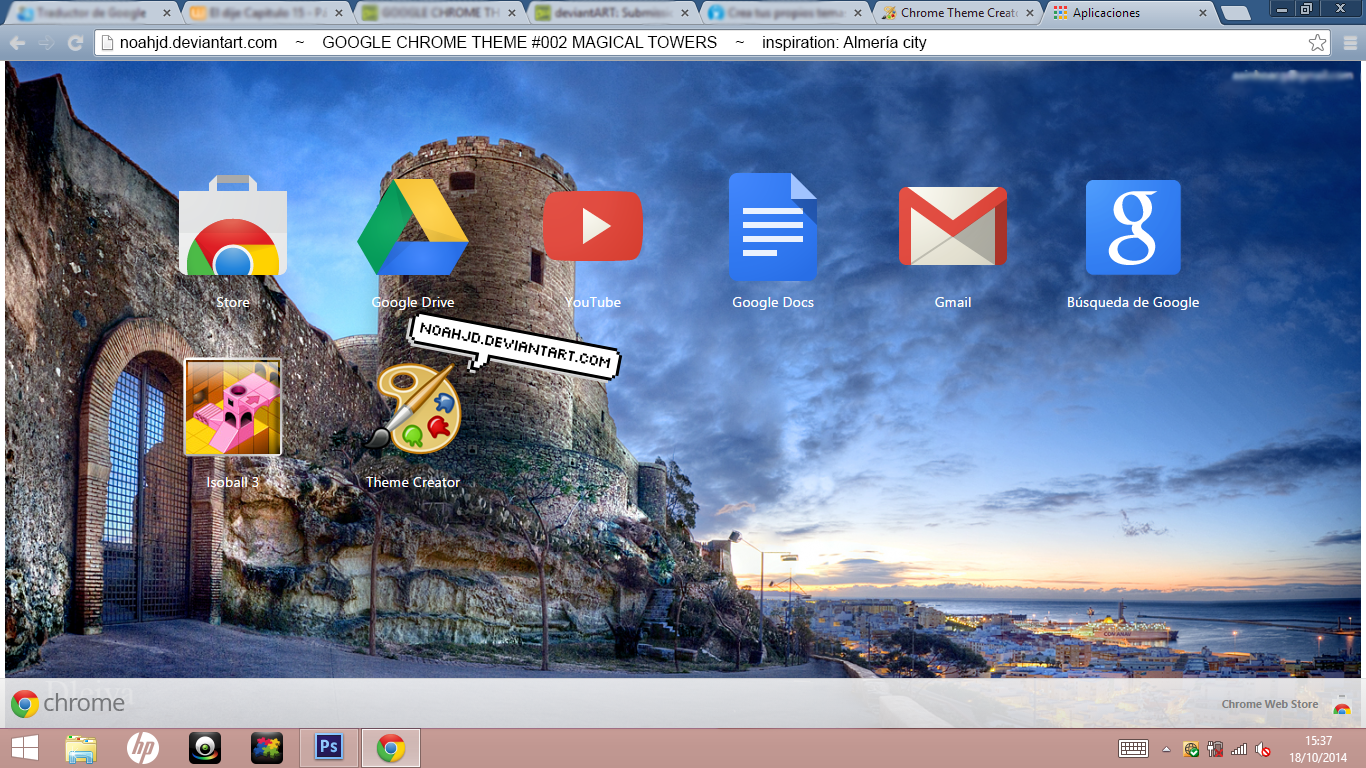Click the Theme Creator label text
This screenshot has height=768, width=1366.
click(x=413, y=482)
